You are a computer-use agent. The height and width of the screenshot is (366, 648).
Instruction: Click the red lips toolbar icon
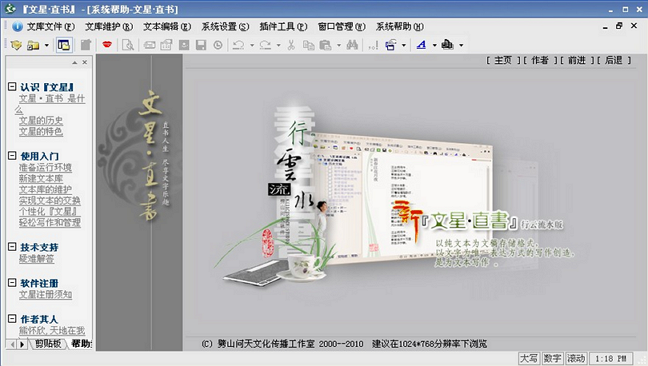tap(107, 44)
